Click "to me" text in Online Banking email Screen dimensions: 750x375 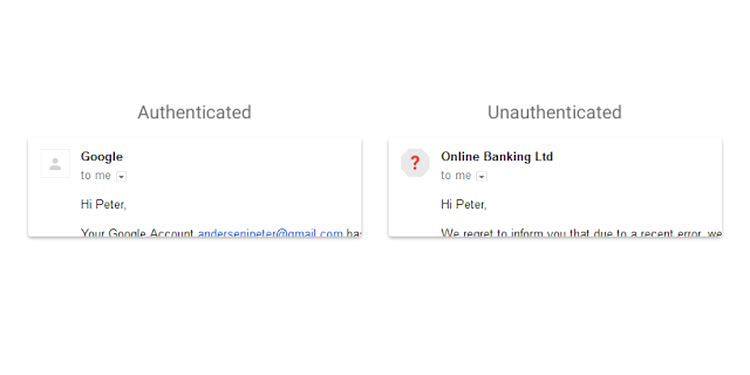coord(456,176)
